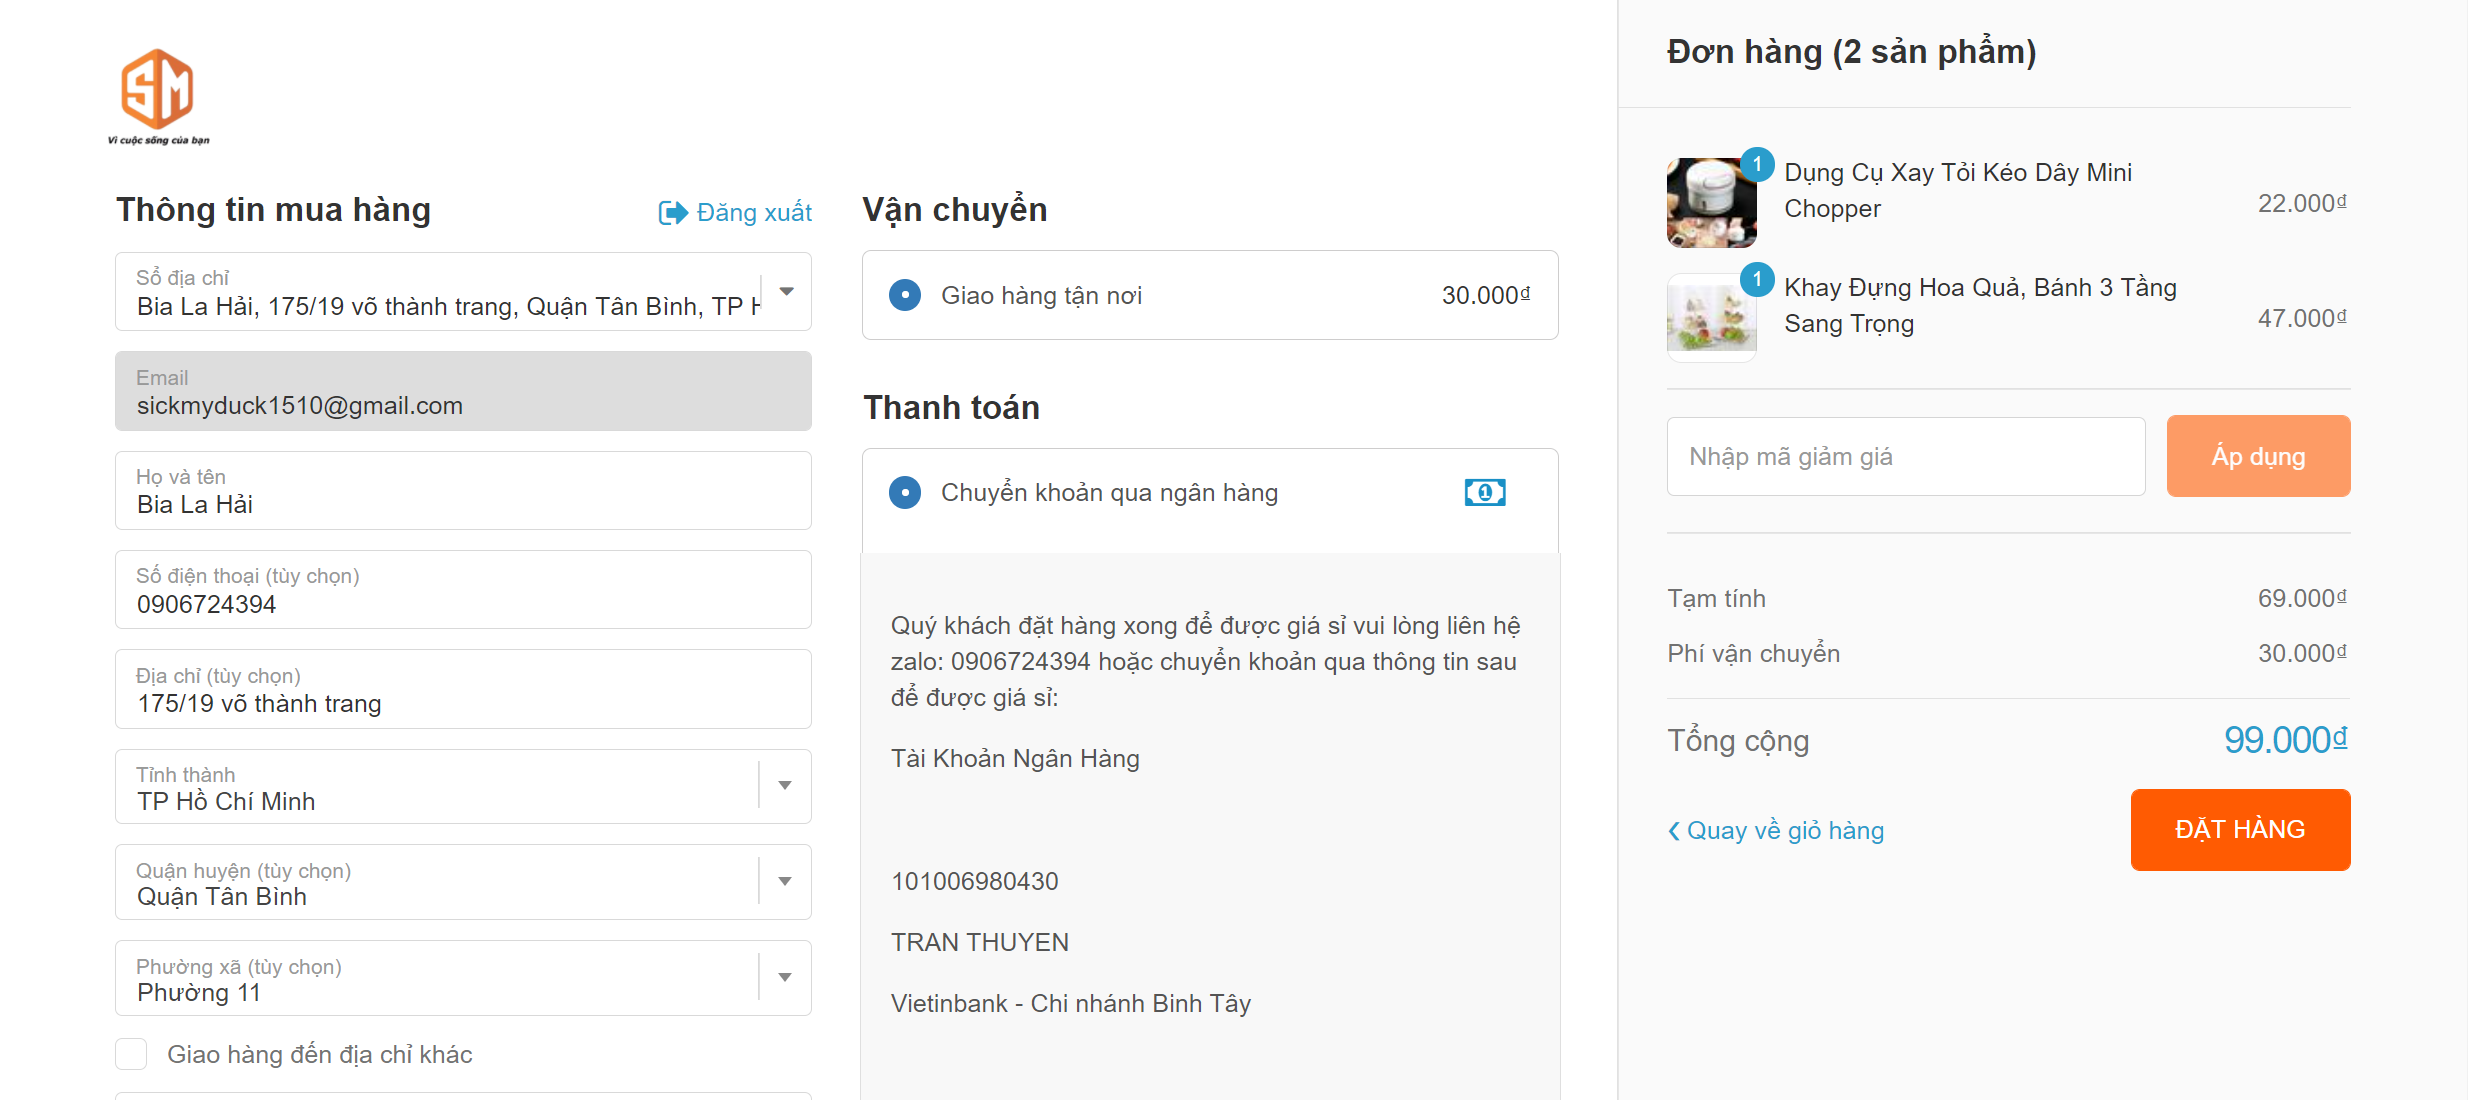Click the Đăng xuất link
Viewport: 2468px width, 1100px height.
coord(754,213)
